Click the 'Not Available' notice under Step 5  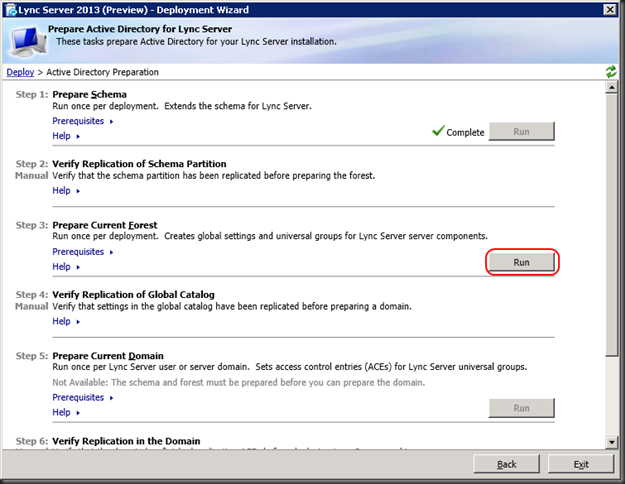[x=239, y=382]
